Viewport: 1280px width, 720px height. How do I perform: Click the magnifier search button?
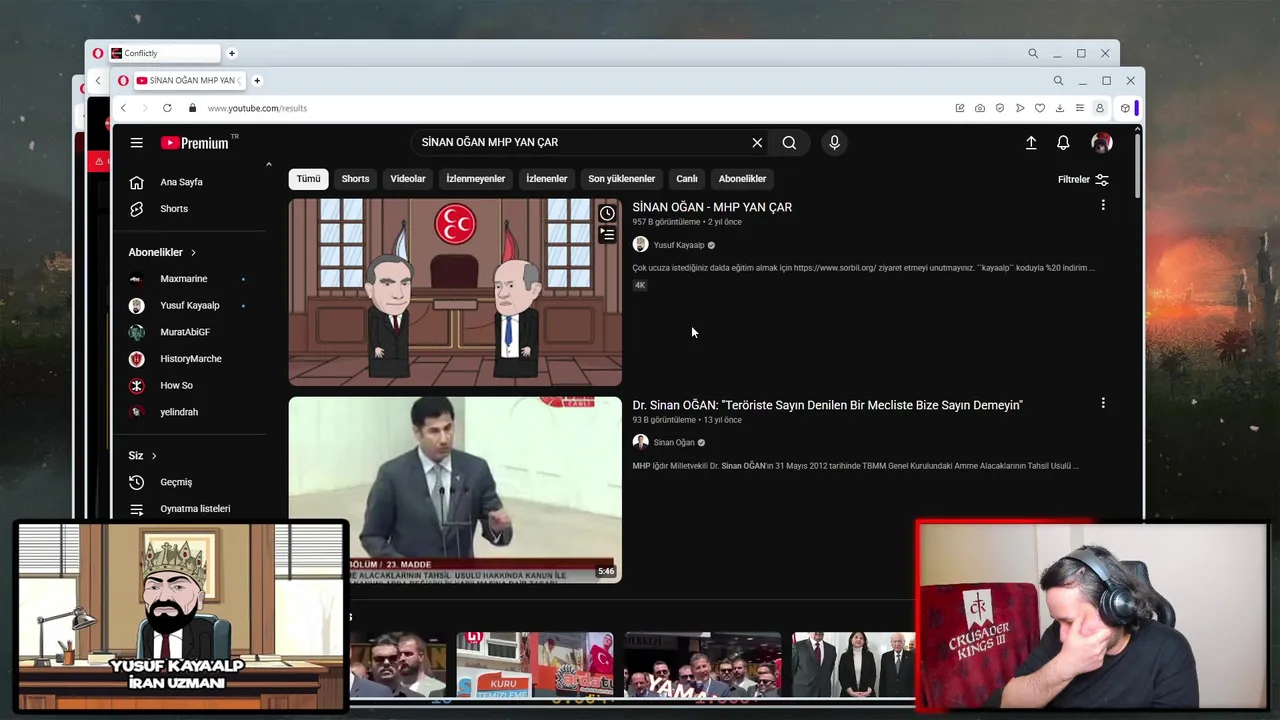789,143
